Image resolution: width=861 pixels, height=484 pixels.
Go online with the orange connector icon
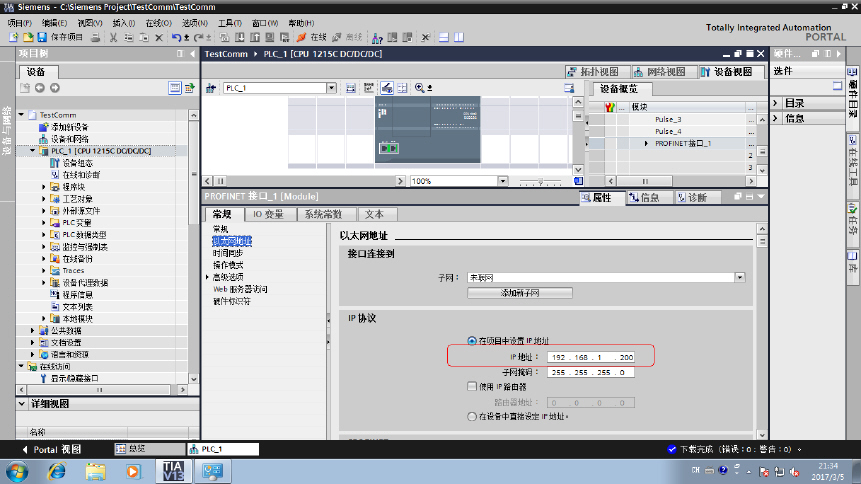(301, 37)
